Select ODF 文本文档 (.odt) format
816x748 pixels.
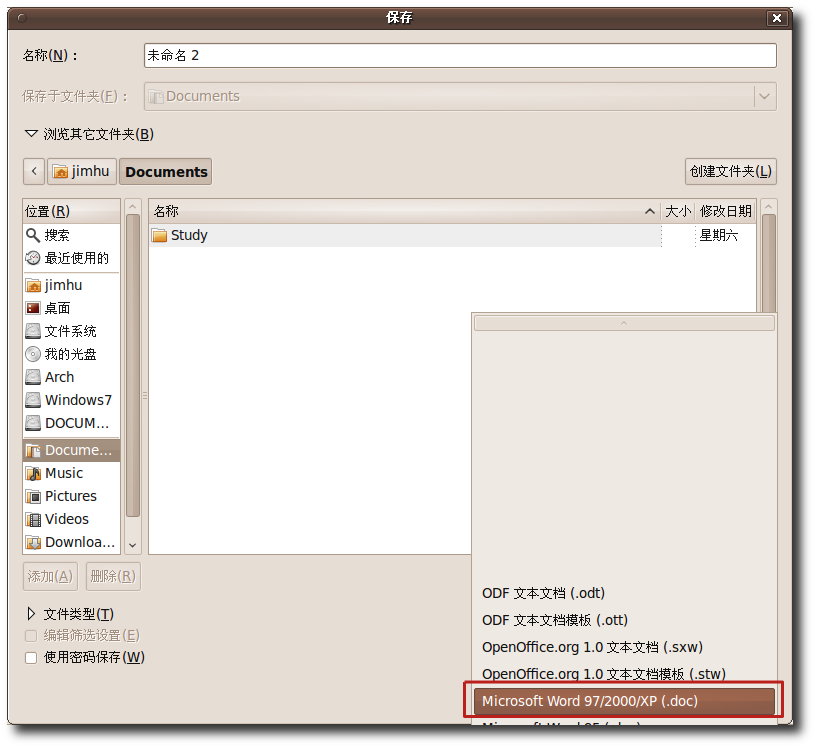(x=623, y=593)
